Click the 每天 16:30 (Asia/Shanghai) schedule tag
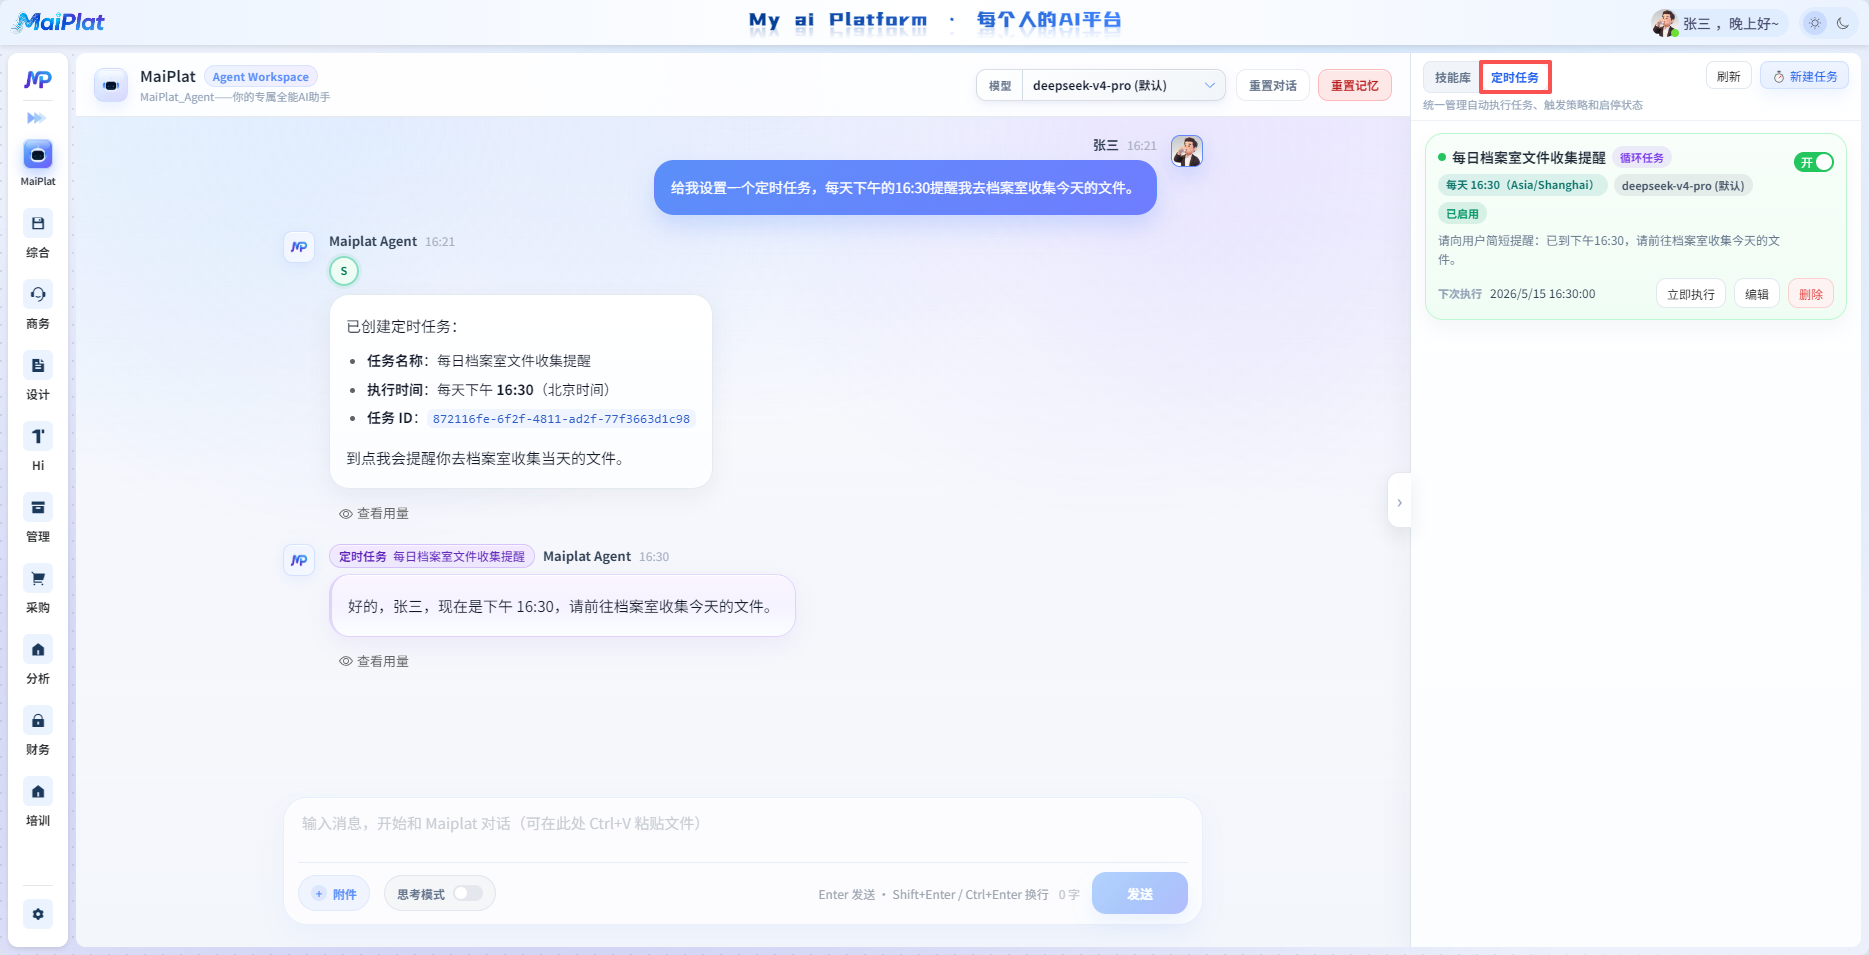Viewport: 1869px width, 955px height. 1522,186
